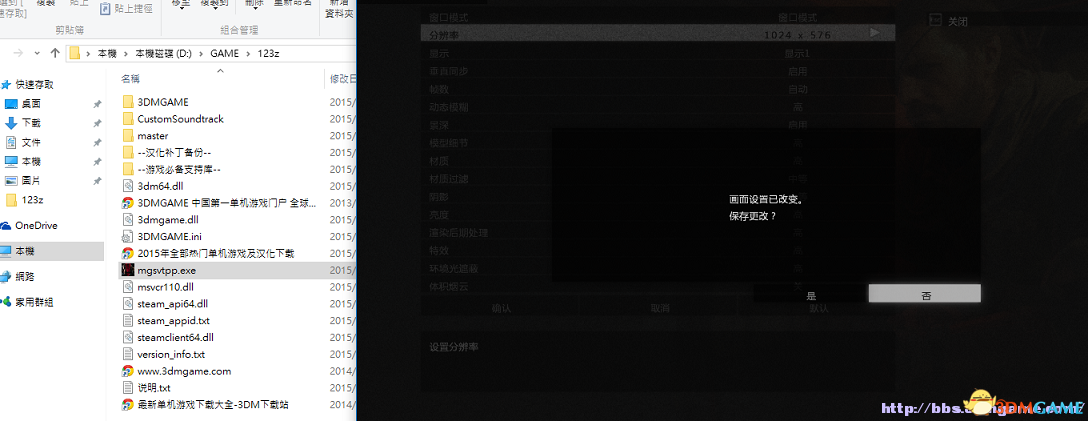Select the 帧数 setting row

pyautogui.click(x=658, y=89)
